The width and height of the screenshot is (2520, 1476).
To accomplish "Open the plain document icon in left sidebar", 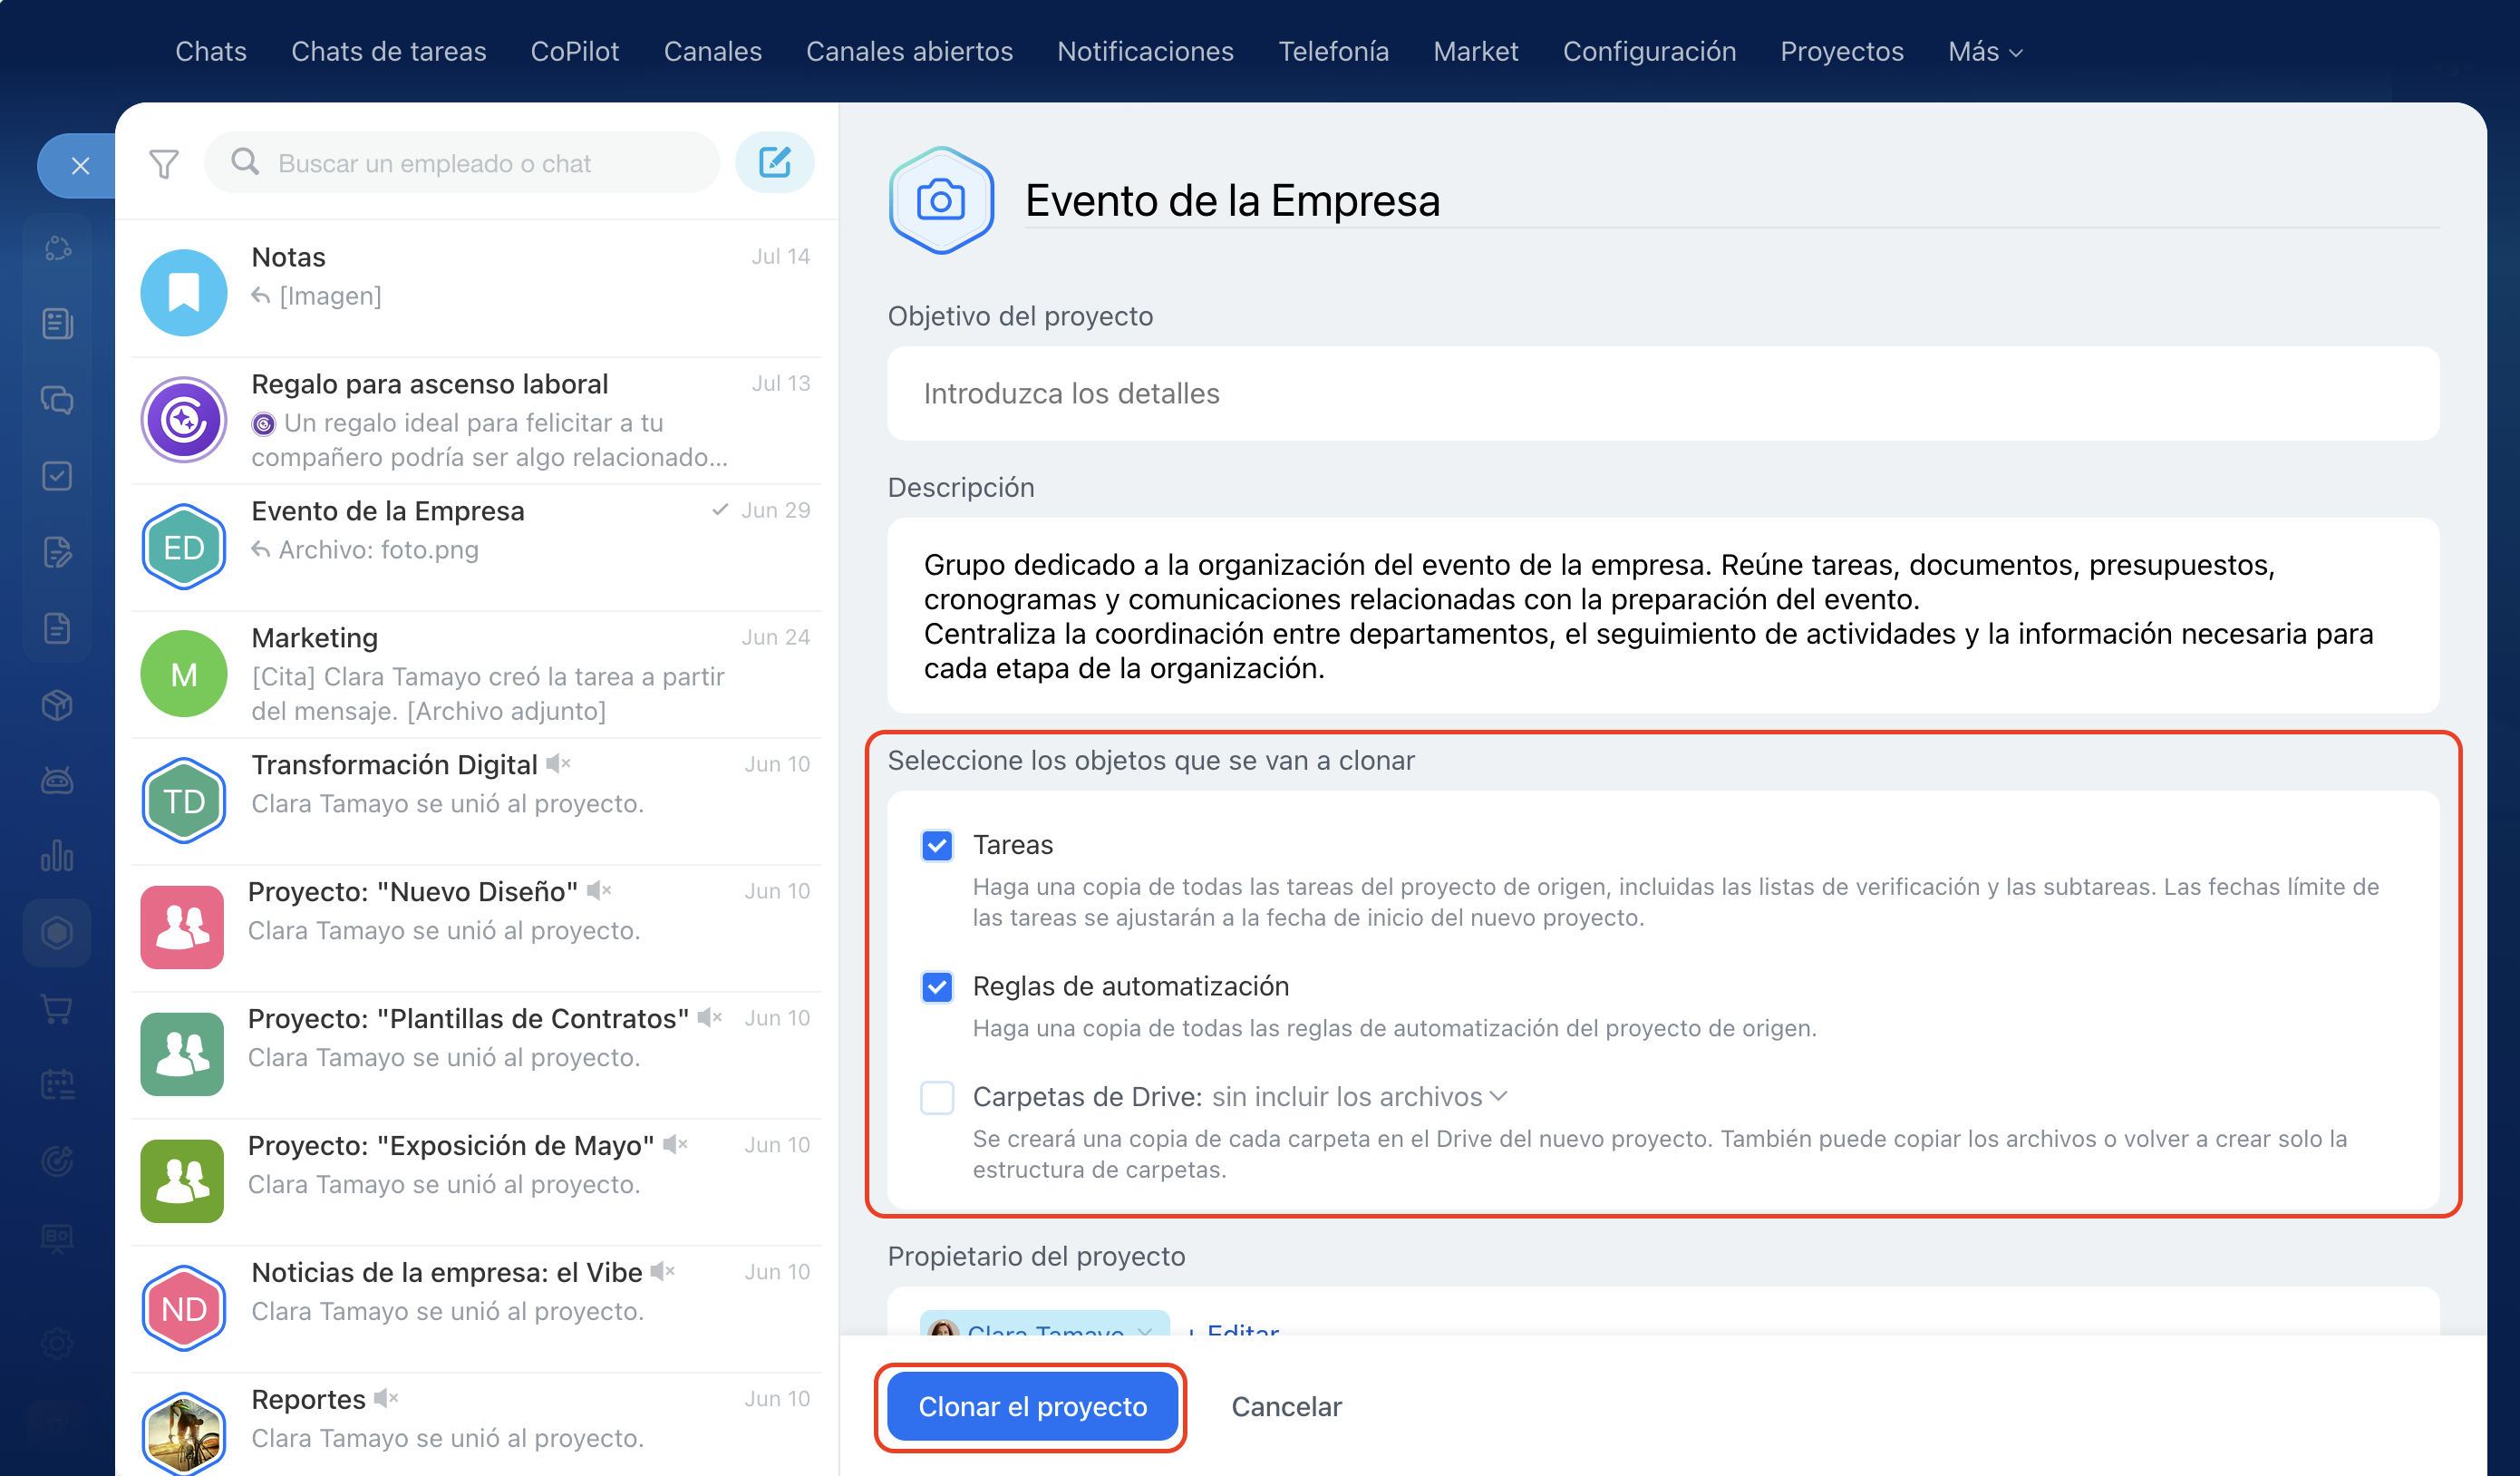I will click(58, 628).
